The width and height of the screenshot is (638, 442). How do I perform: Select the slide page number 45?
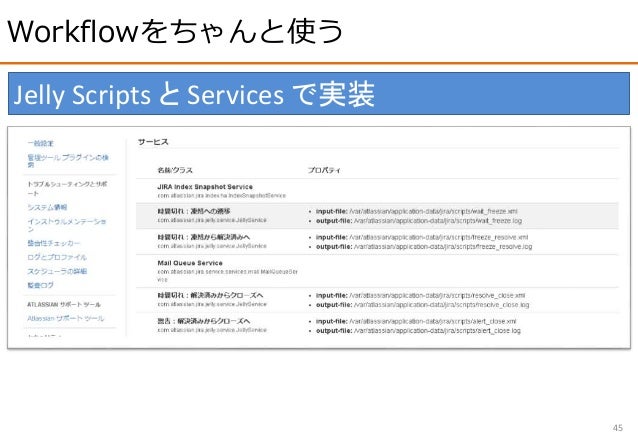tap(618, 428)
